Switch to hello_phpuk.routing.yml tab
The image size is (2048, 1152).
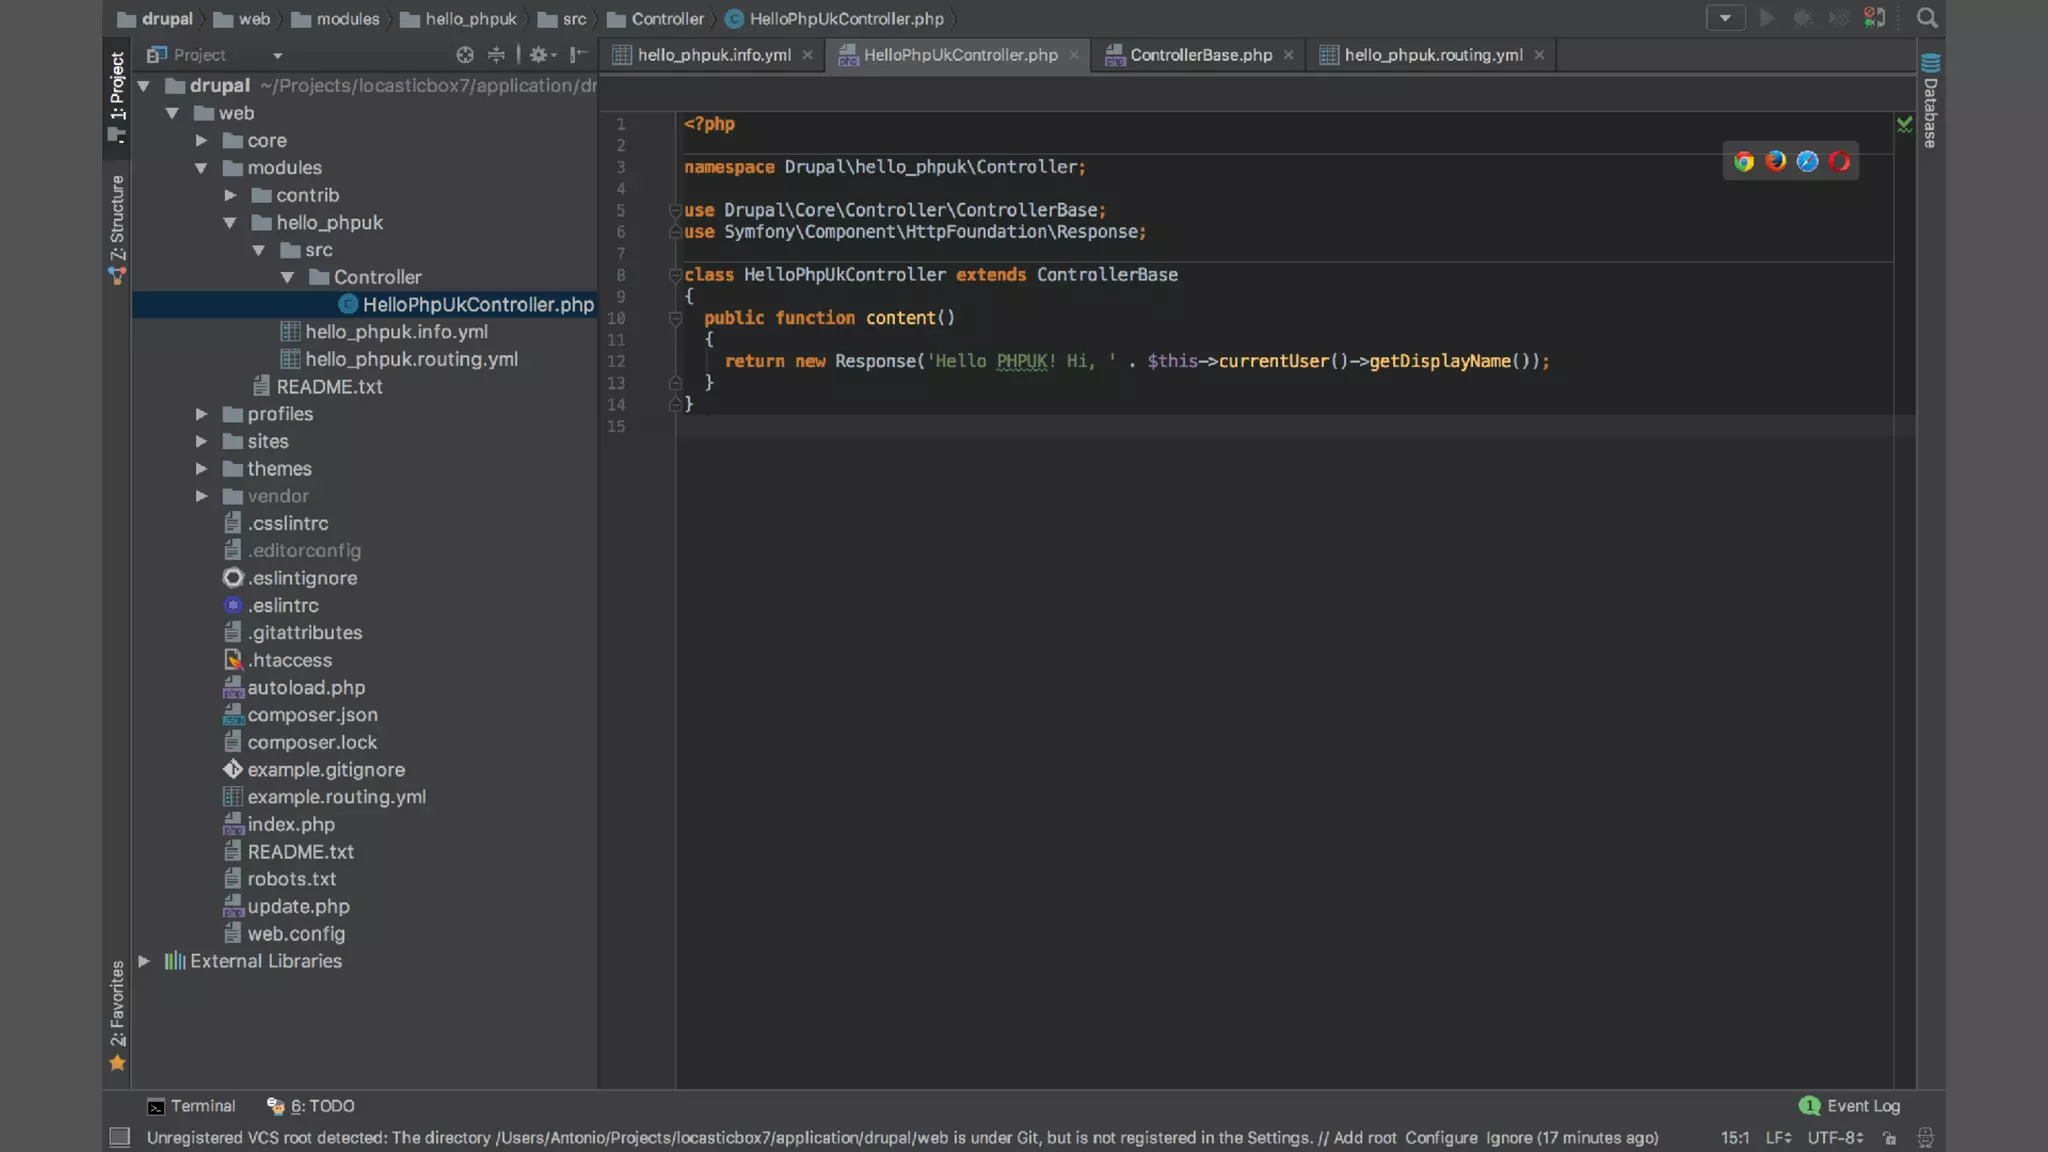[x=1432, y=55]
